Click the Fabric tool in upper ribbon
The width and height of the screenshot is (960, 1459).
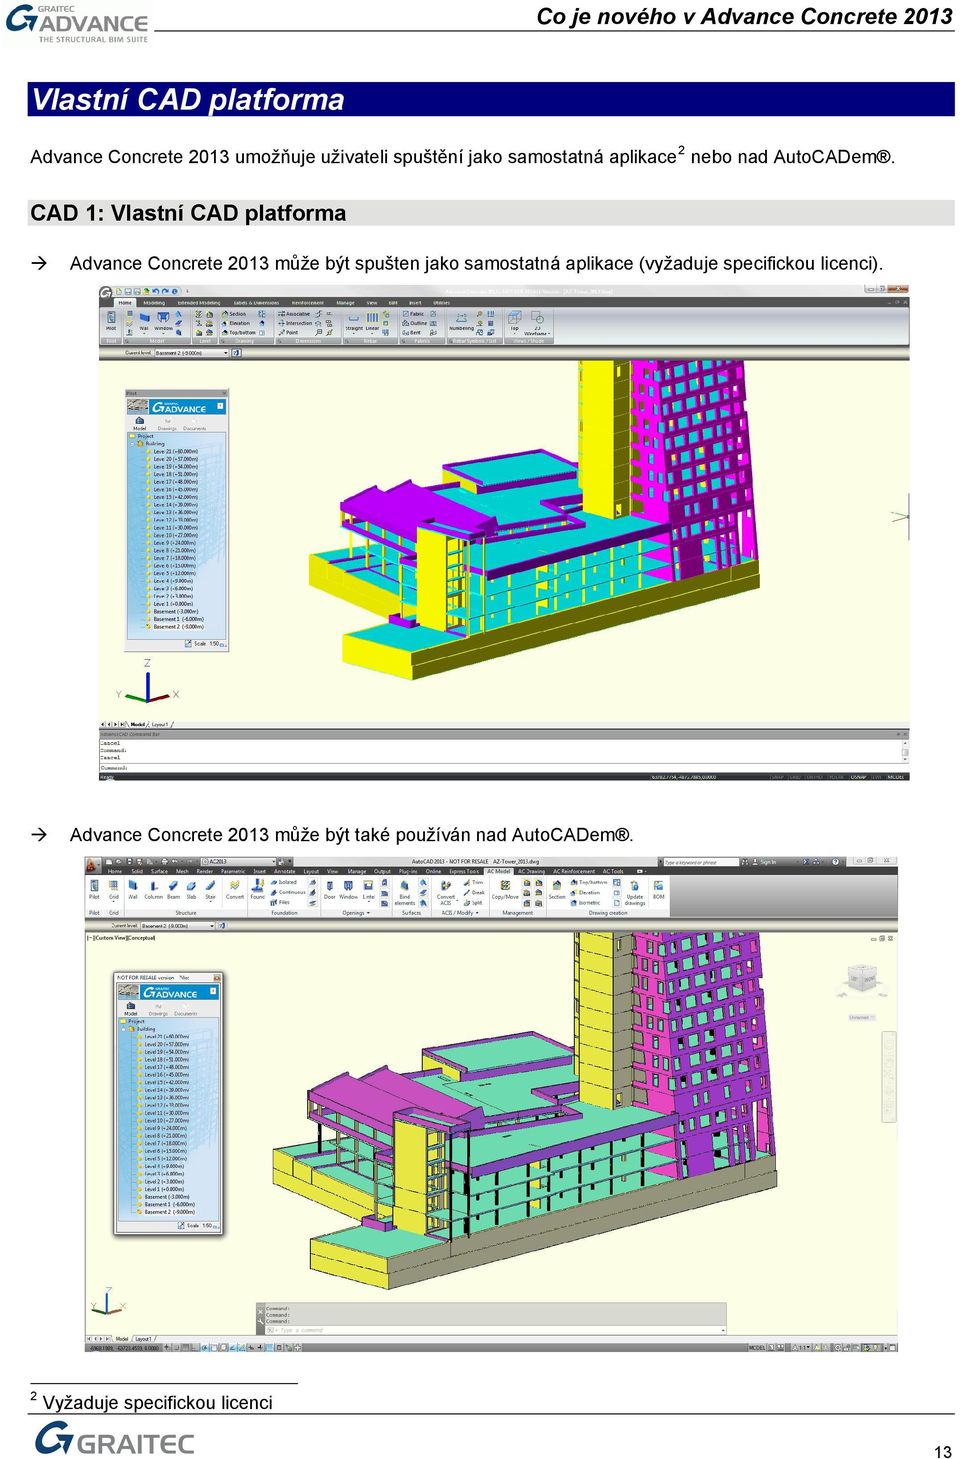412,314
